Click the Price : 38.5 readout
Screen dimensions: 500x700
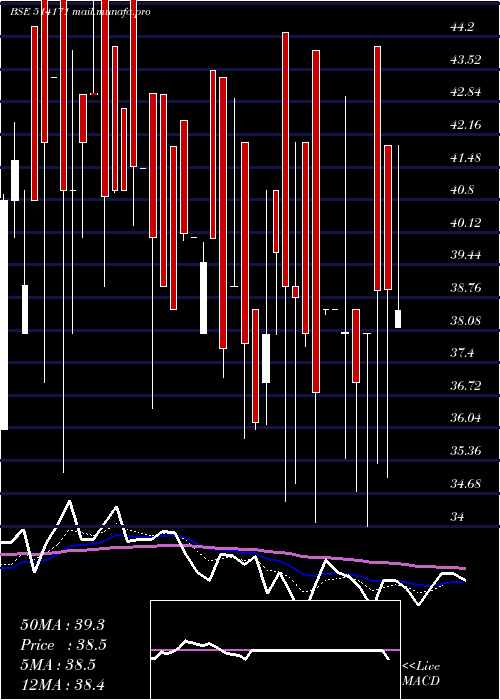pyautogui.click(x=63, y=646)
